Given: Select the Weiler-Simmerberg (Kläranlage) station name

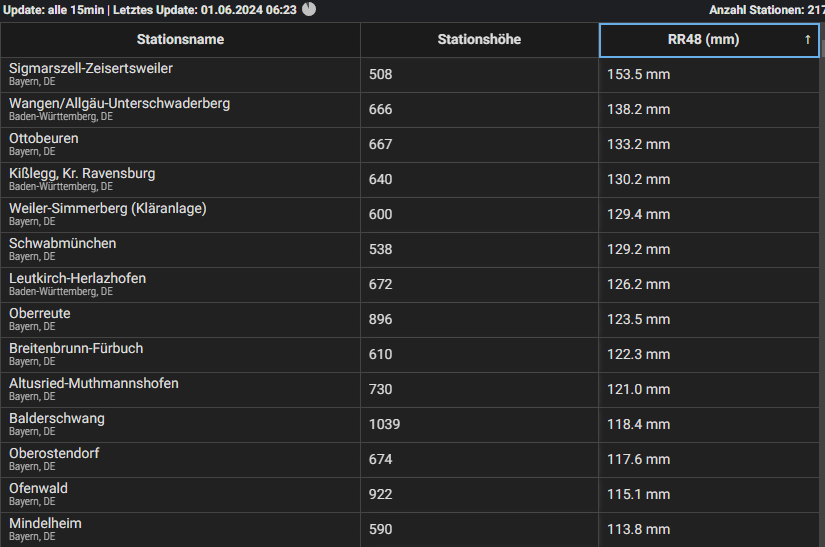Looking at the screenshot, I should click(108, 208).
